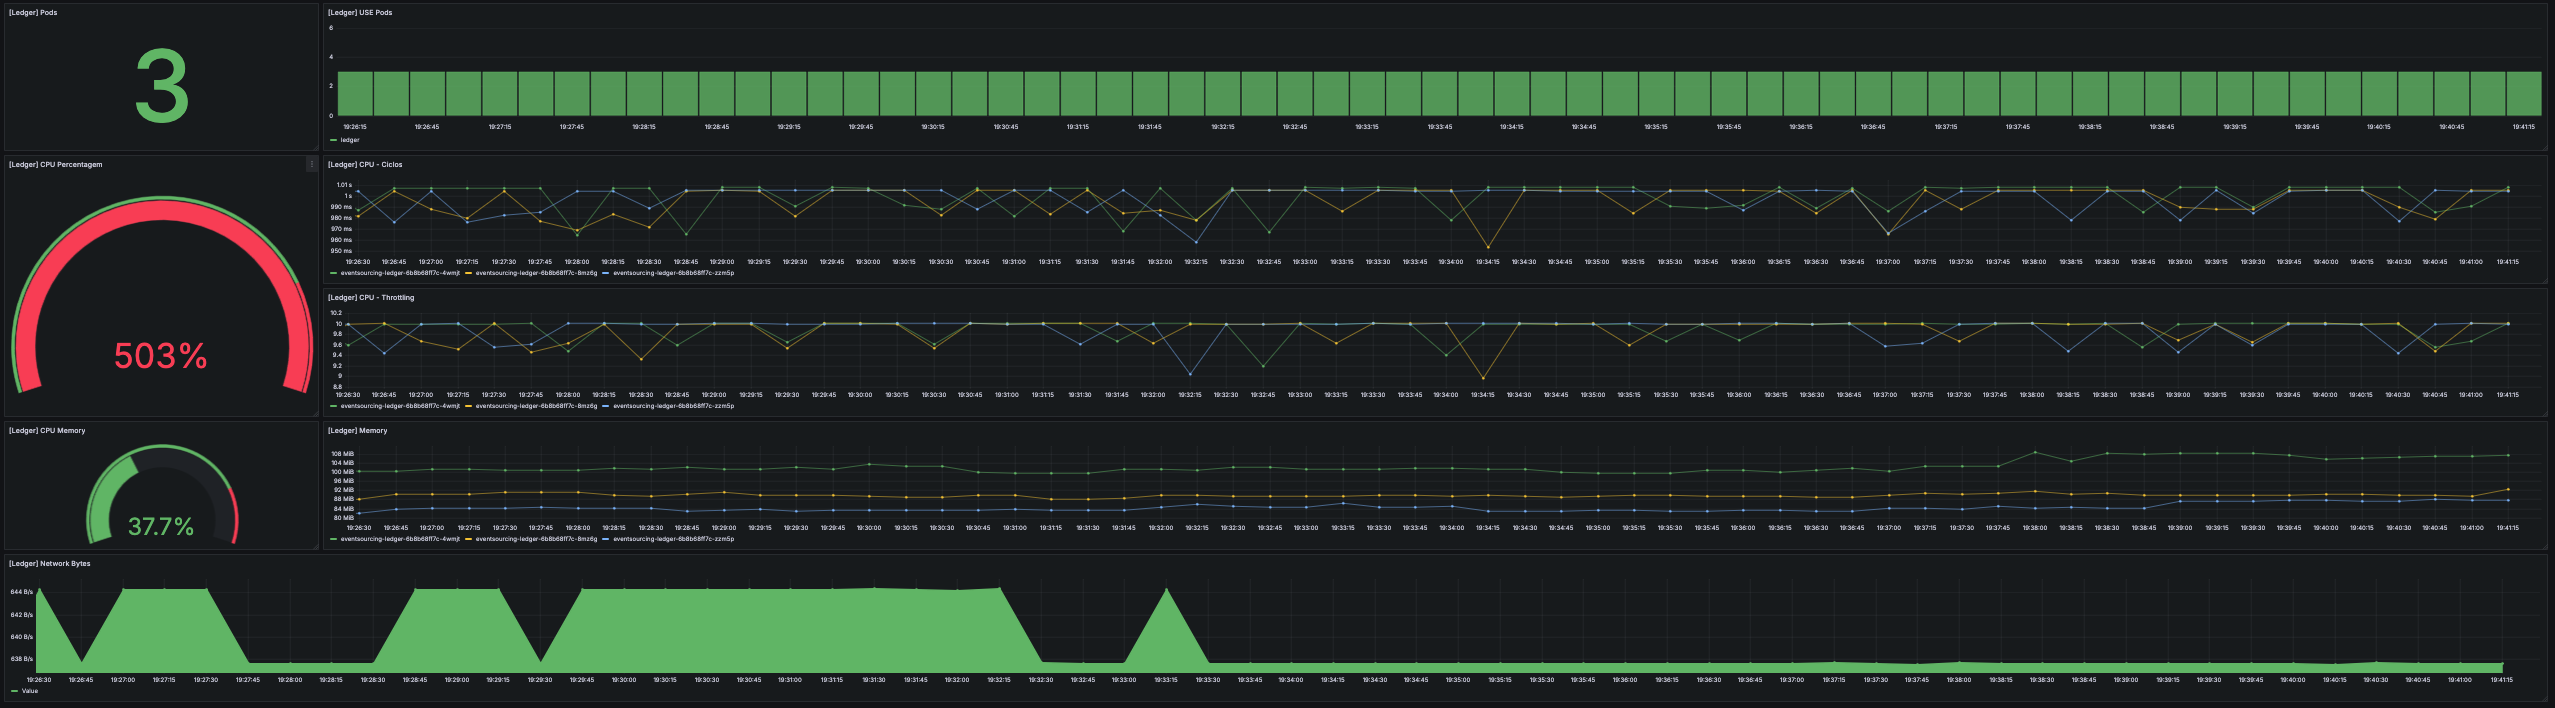Viewport: 2555px width, 708px height.
Task: Open the [Ledger] CPU - Throttling title menu
Action: point(371,298)
